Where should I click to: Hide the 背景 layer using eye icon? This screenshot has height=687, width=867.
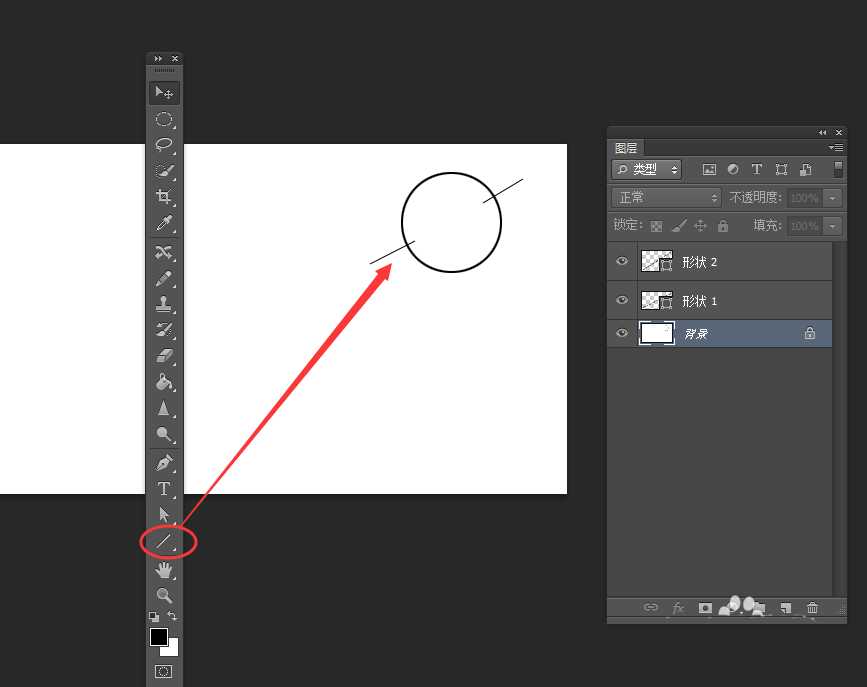[x=622, y=334]
